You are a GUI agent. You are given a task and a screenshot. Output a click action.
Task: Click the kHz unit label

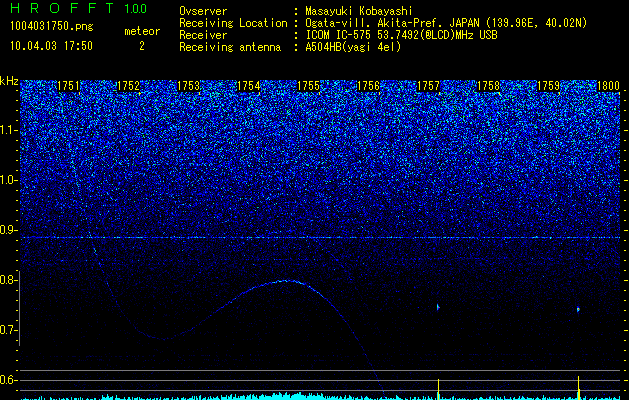(x=9, y=81)
